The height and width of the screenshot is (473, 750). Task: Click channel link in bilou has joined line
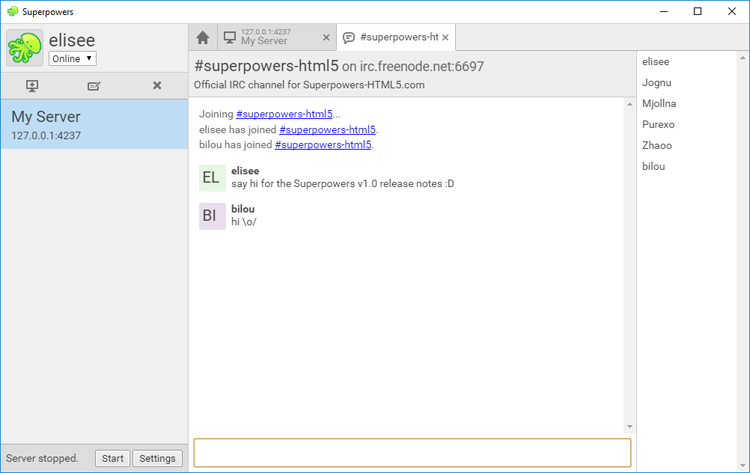(323, 144)
